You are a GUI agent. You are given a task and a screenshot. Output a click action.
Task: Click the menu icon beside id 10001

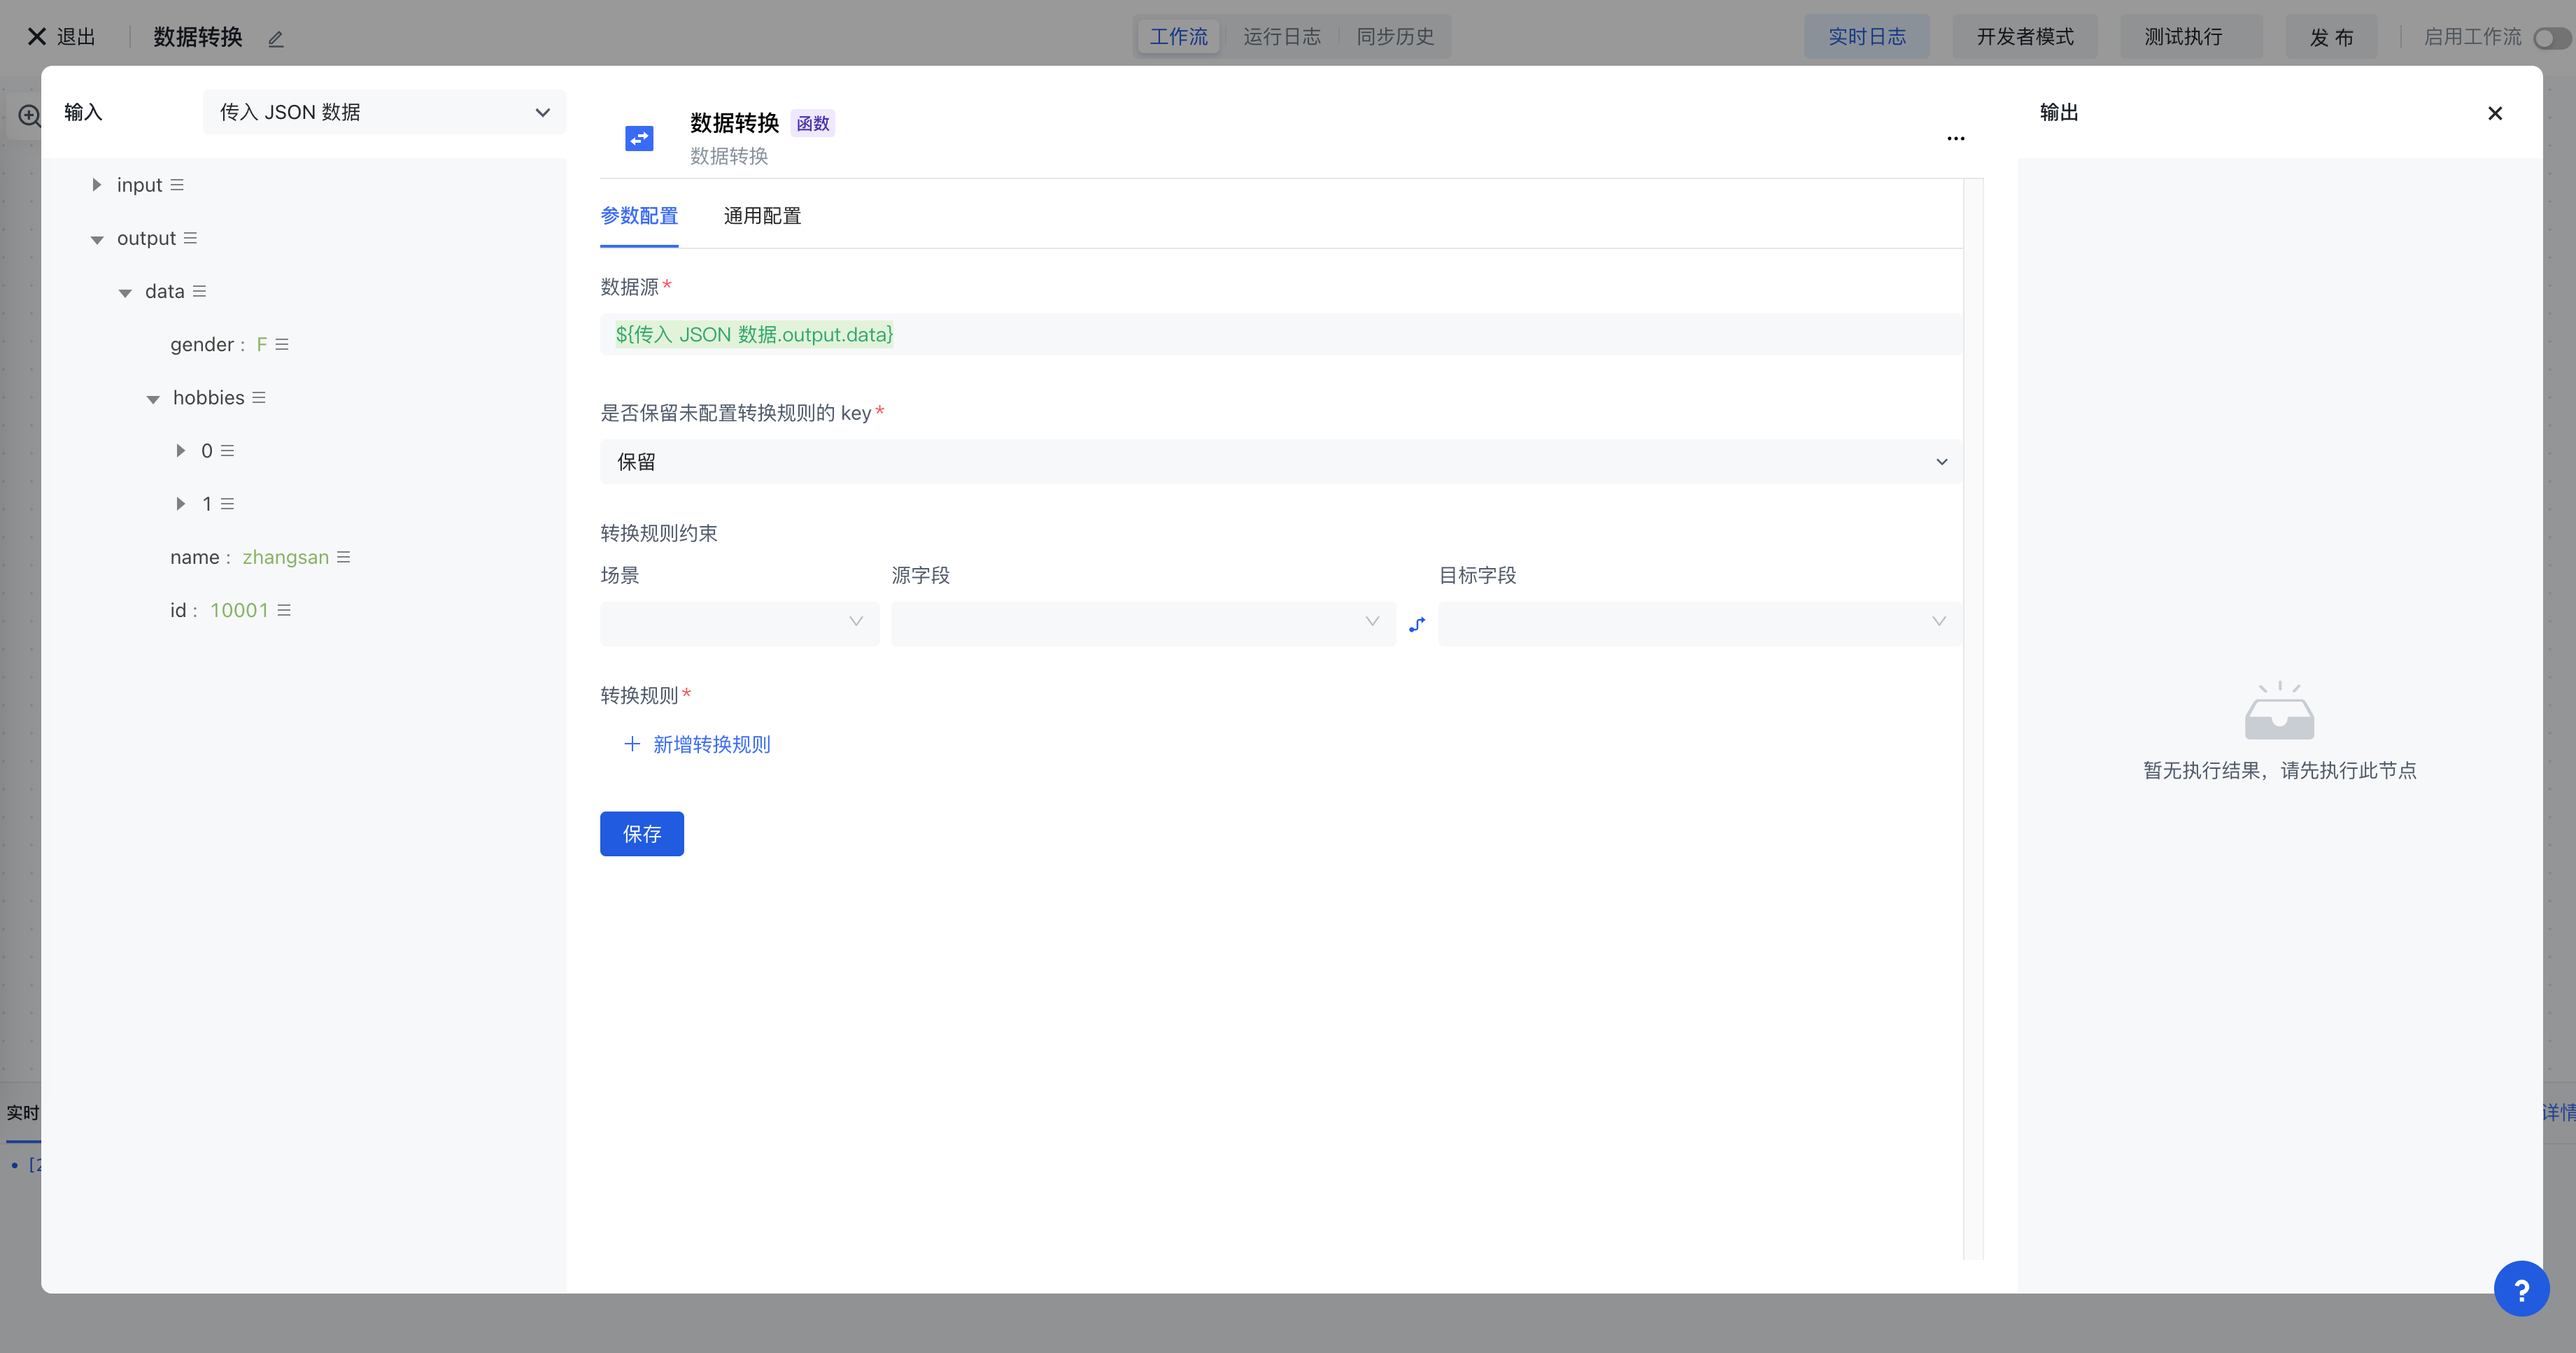(284, 610)
